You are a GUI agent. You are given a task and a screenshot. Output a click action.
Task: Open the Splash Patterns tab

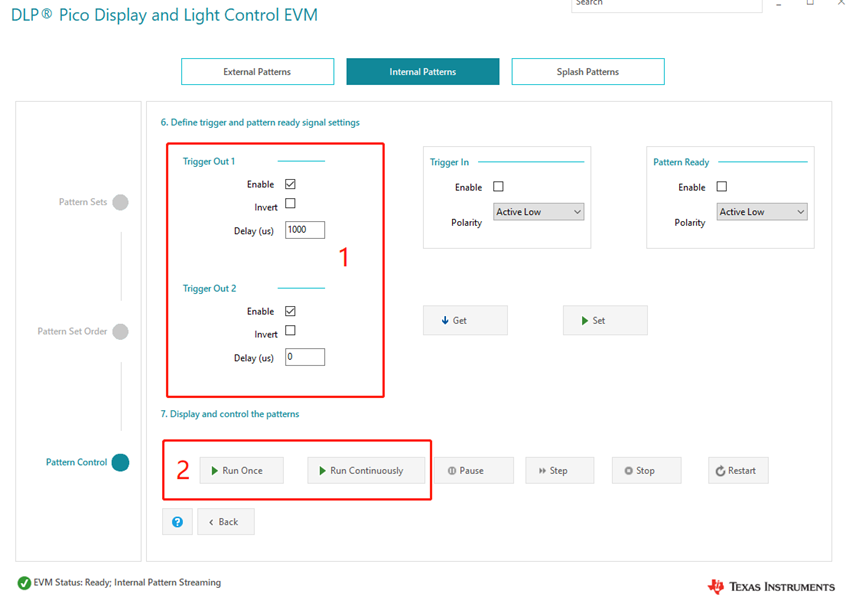pyautogui.click(x=588, y=72)
